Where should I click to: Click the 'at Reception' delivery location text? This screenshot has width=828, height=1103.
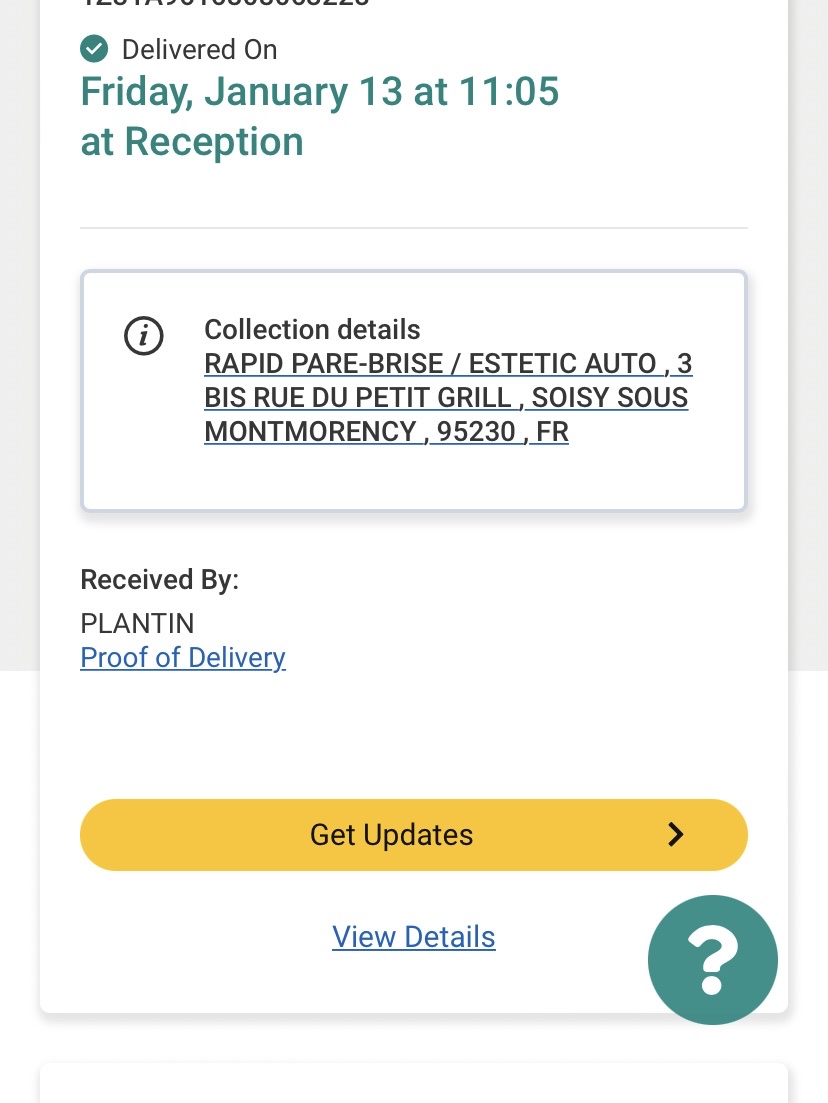pos(191,142)
